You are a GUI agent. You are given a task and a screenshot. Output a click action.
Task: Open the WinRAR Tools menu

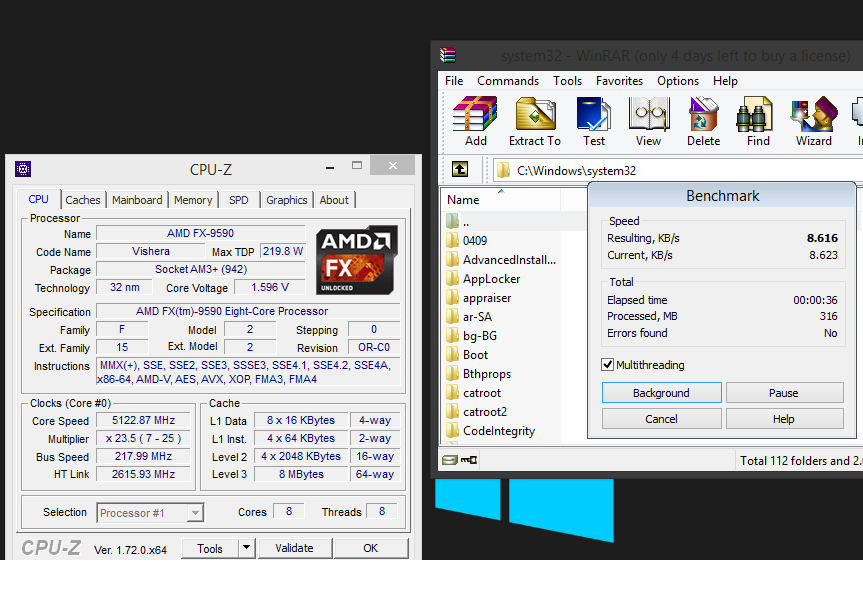tap(567, 81)
